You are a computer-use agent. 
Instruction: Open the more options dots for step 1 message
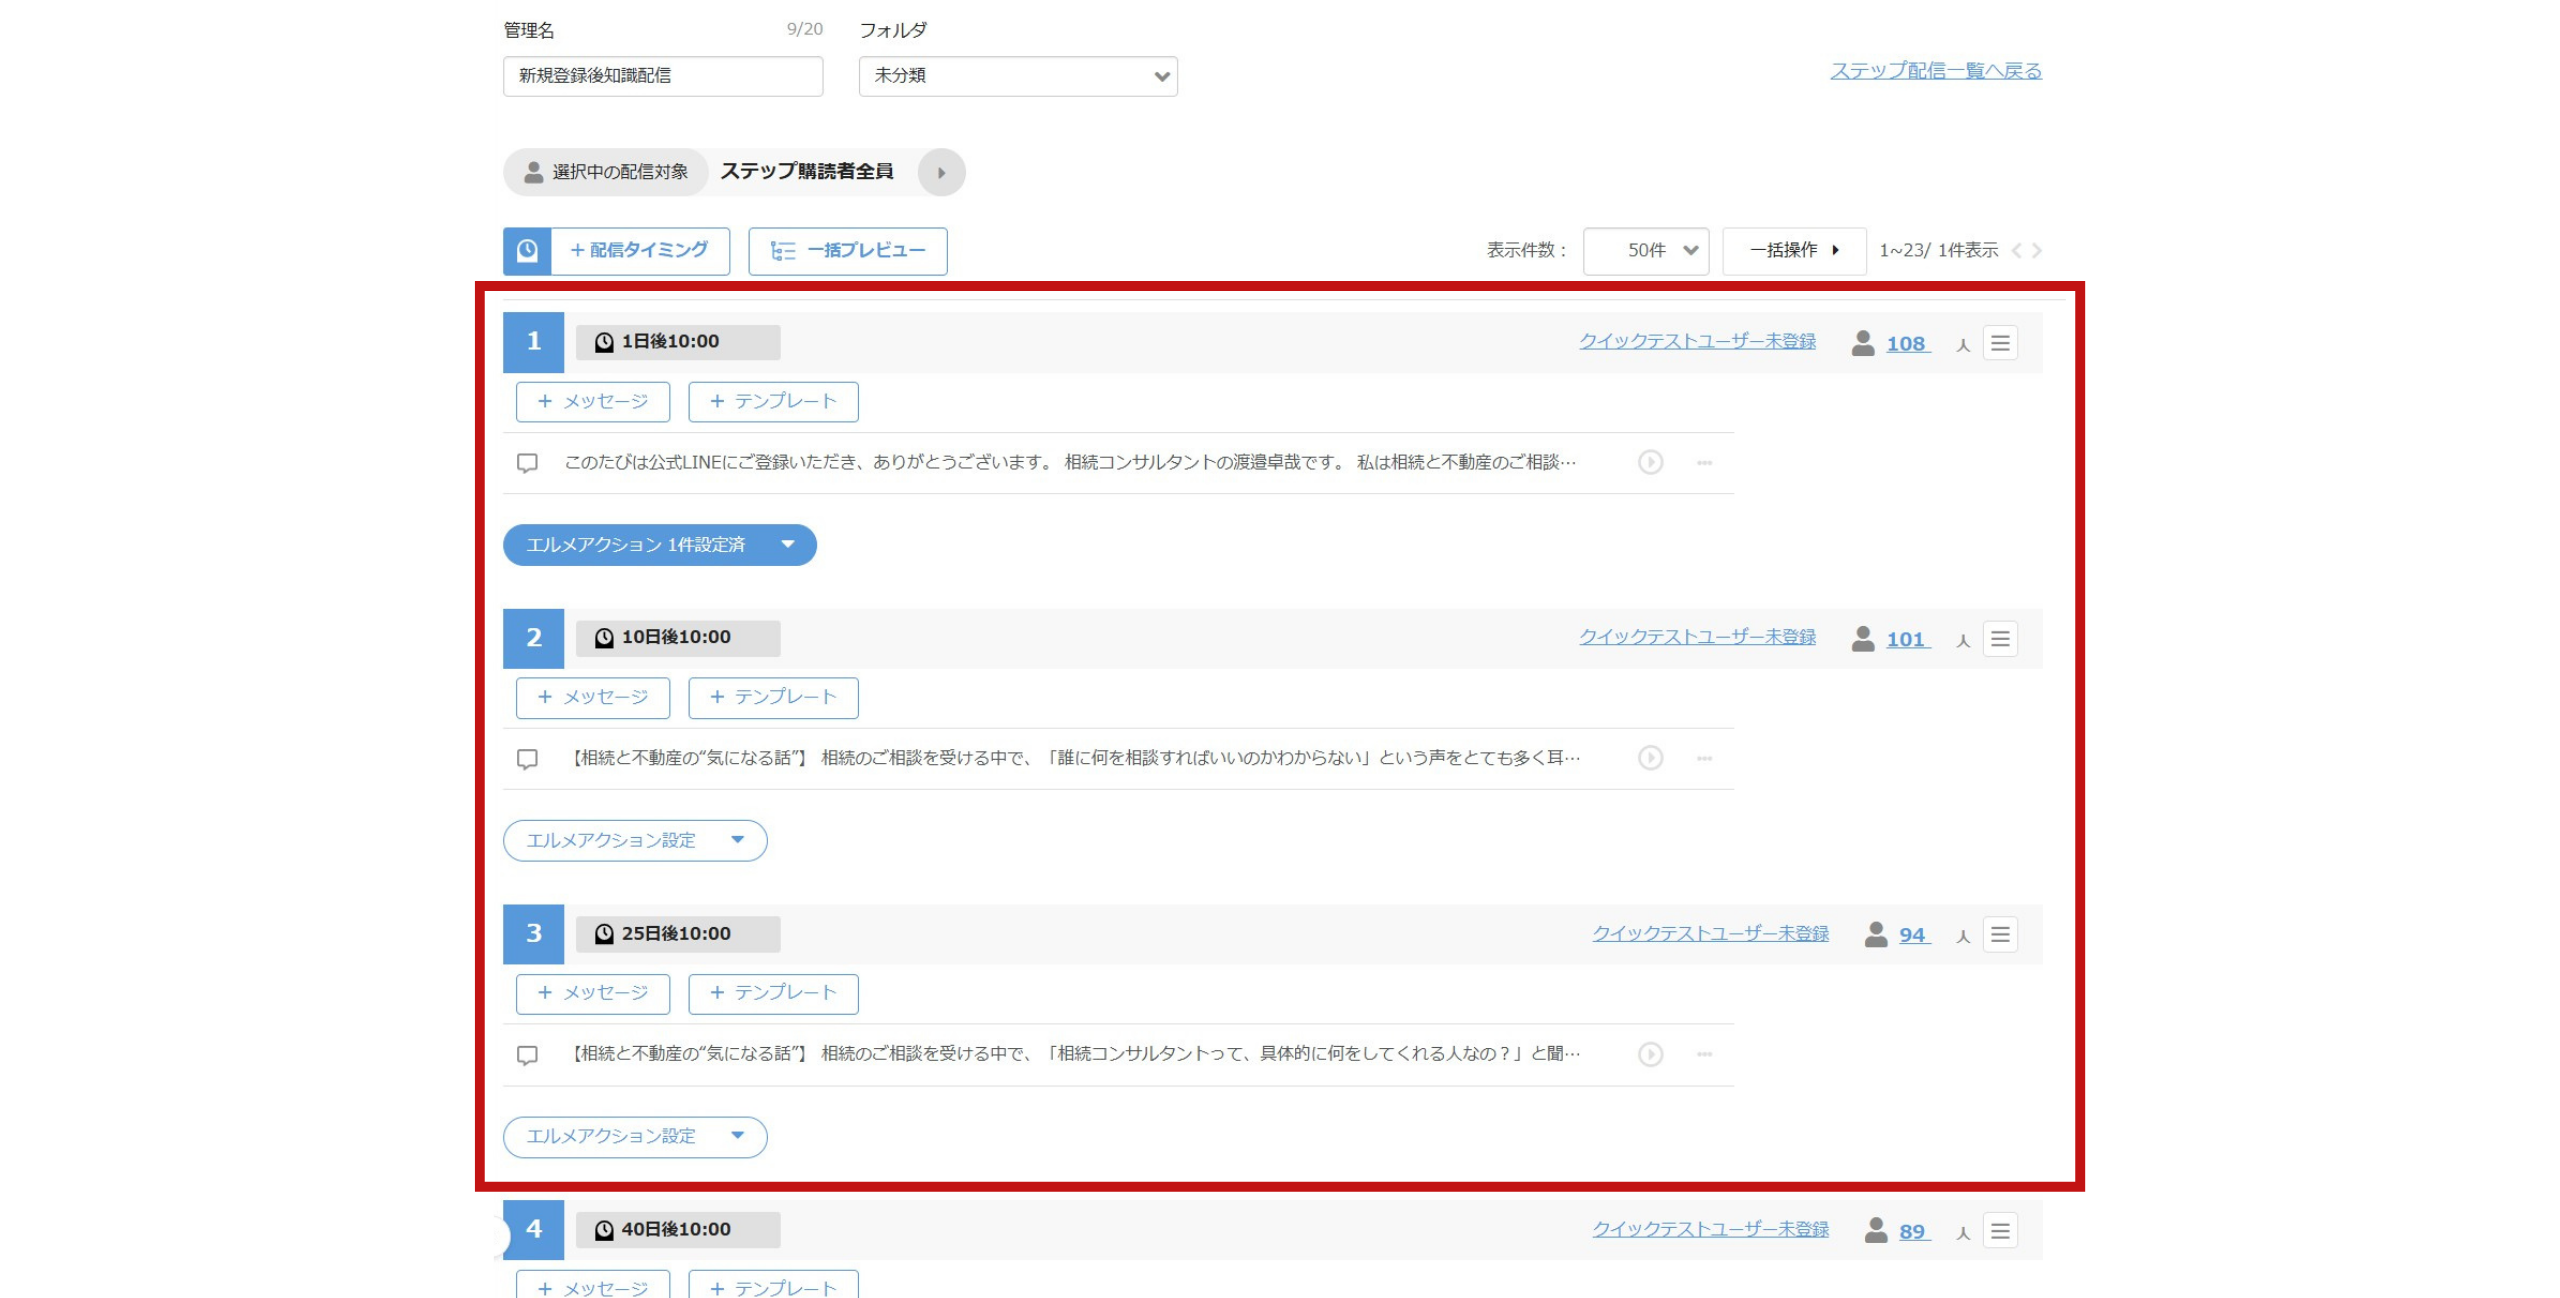(x=1705, y=463)
